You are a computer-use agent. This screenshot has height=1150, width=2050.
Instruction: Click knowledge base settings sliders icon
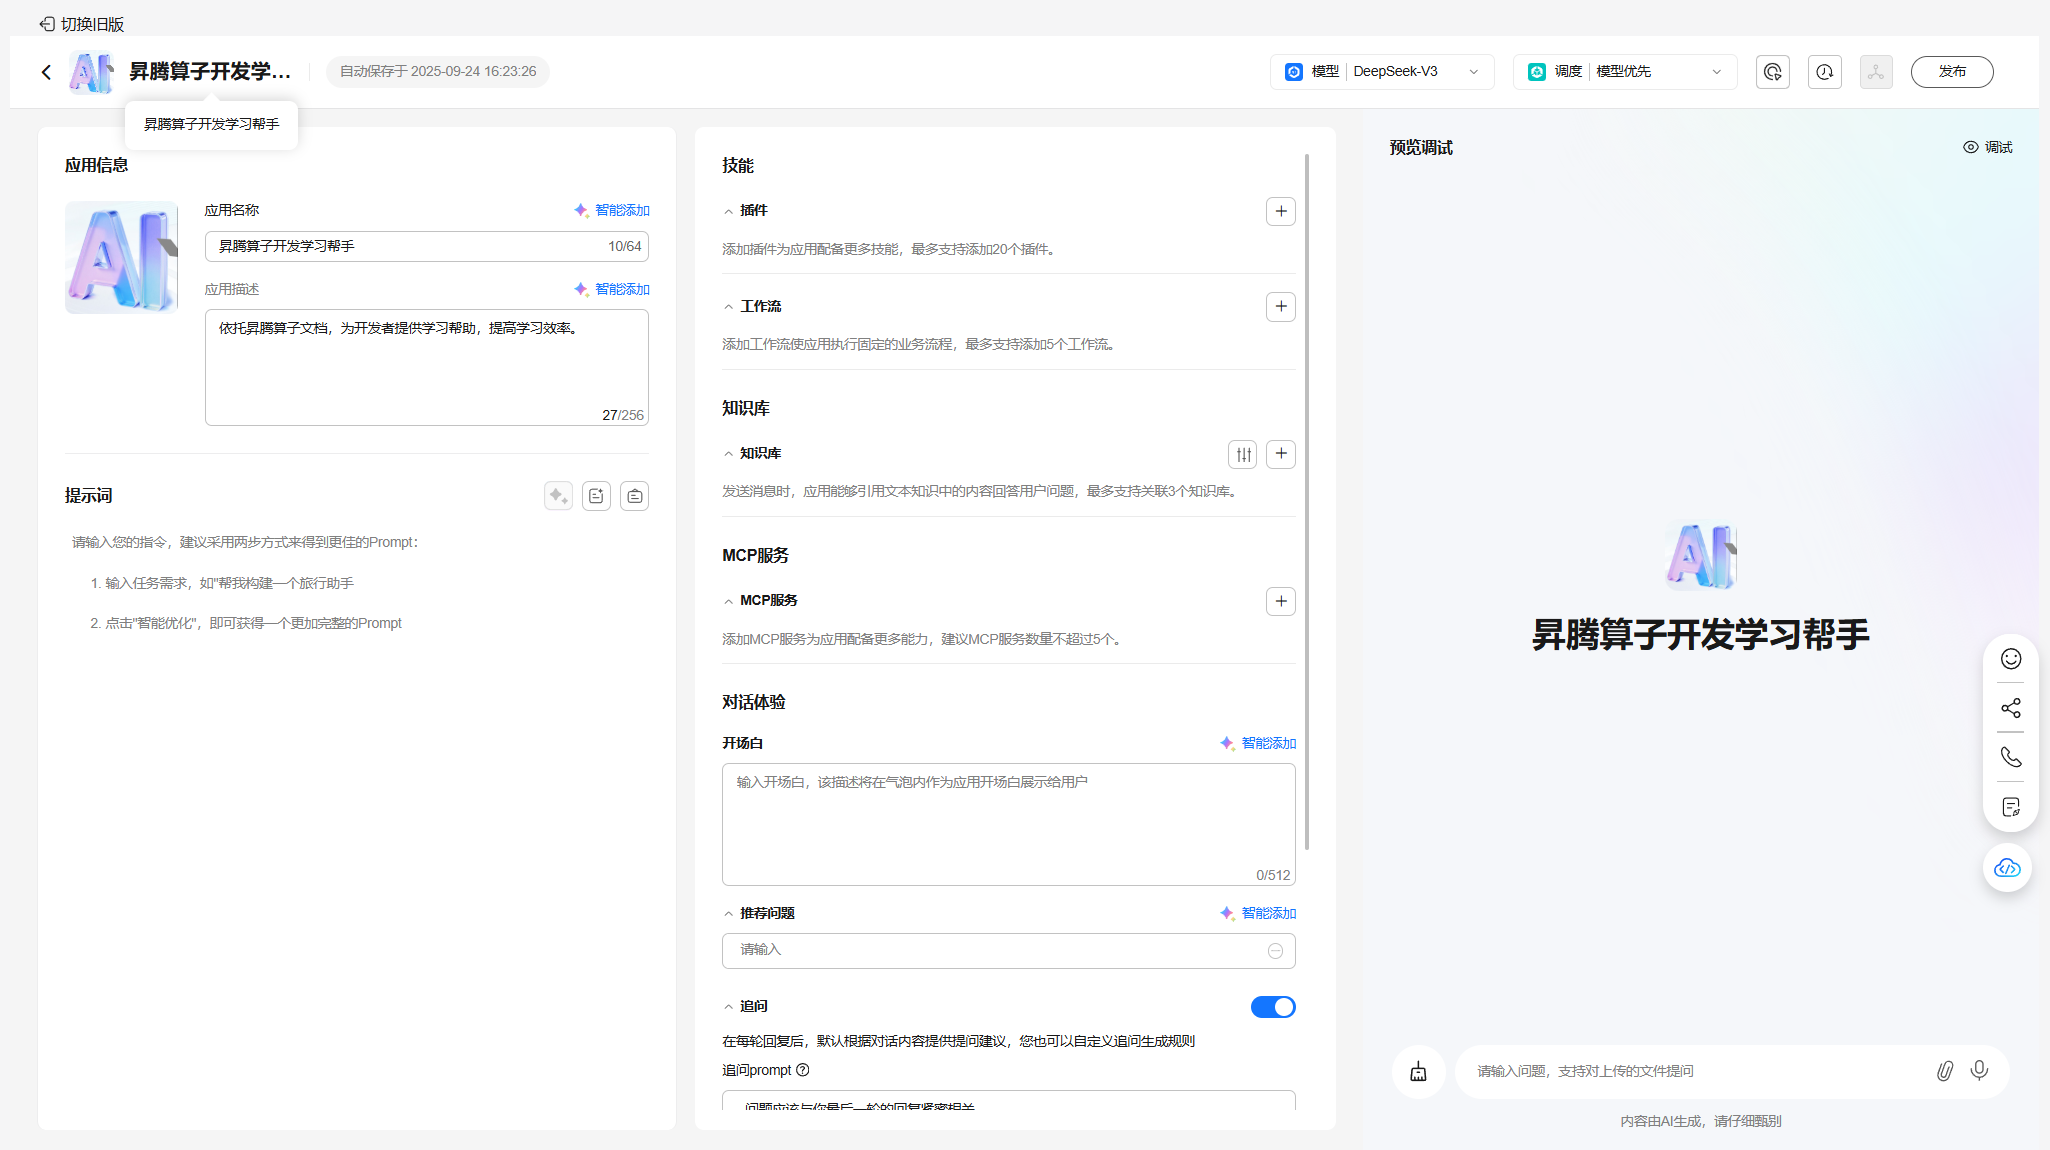click(x=1243, y=454)
